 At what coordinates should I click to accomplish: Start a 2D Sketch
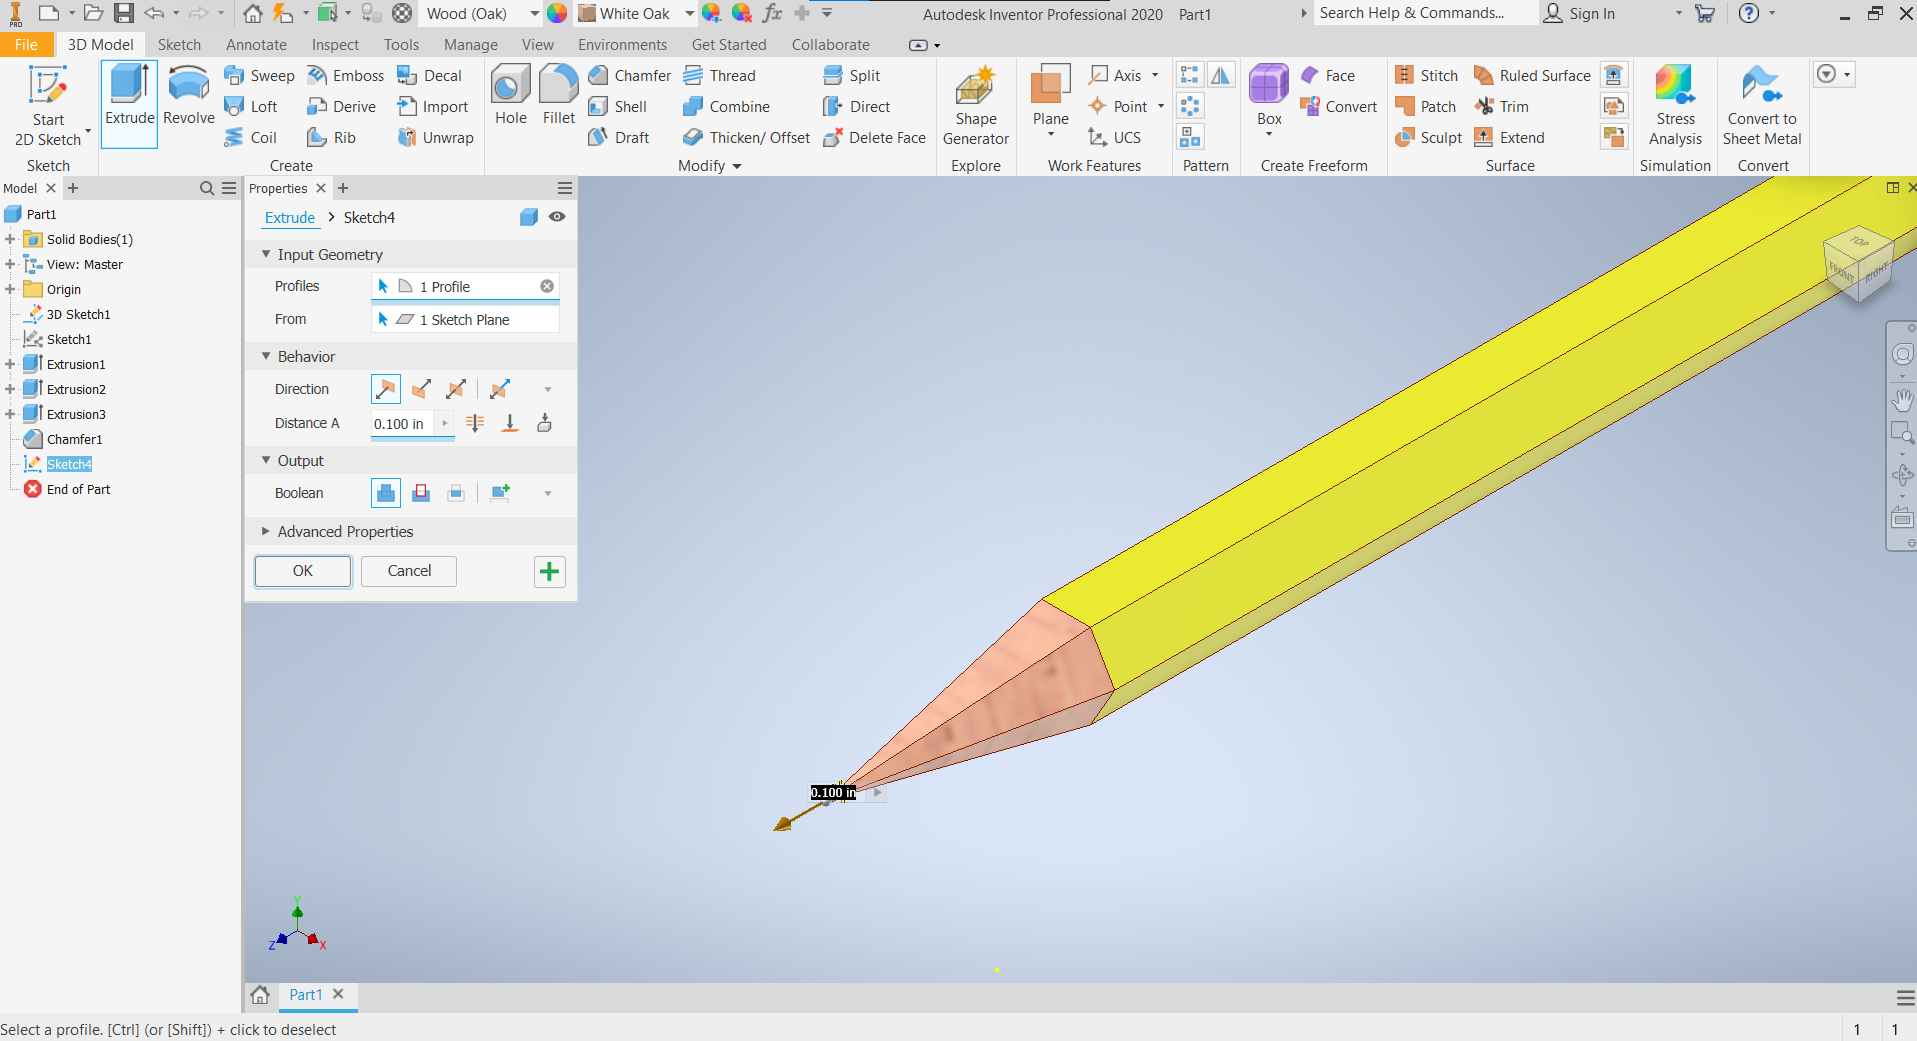pos(48,106)
